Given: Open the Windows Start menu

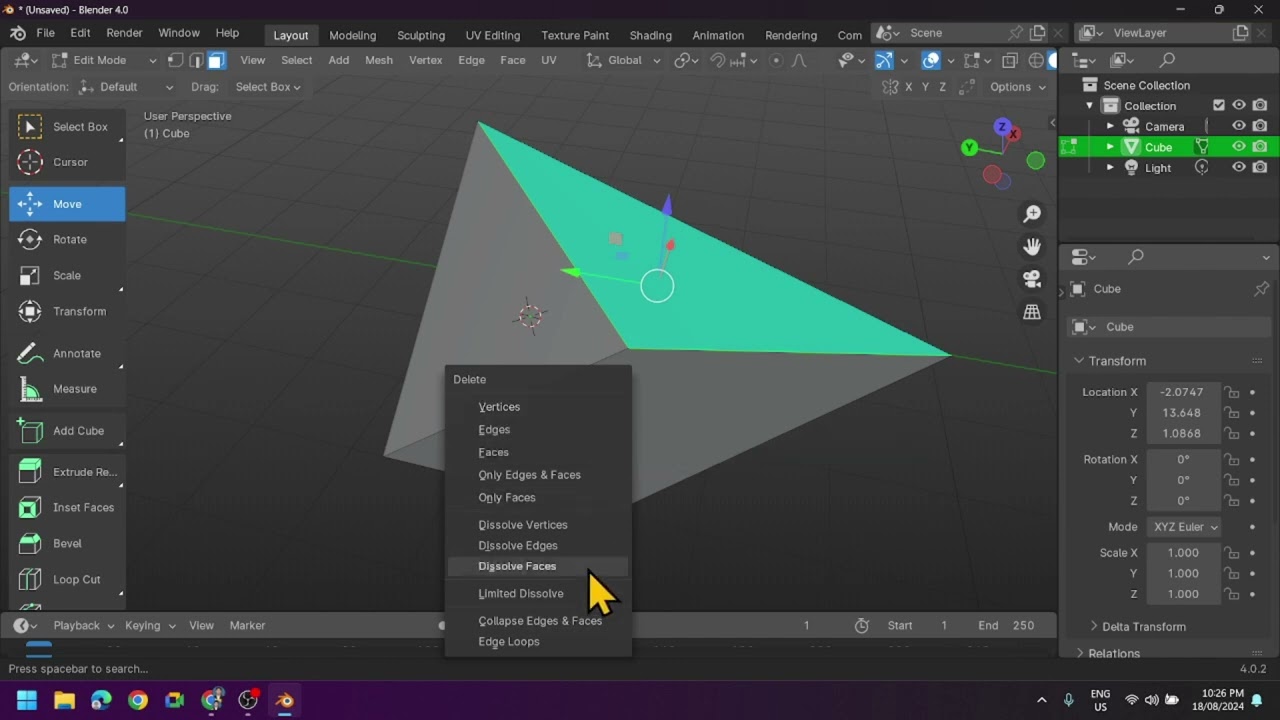Looking at the screenshot, I should 27,700.
